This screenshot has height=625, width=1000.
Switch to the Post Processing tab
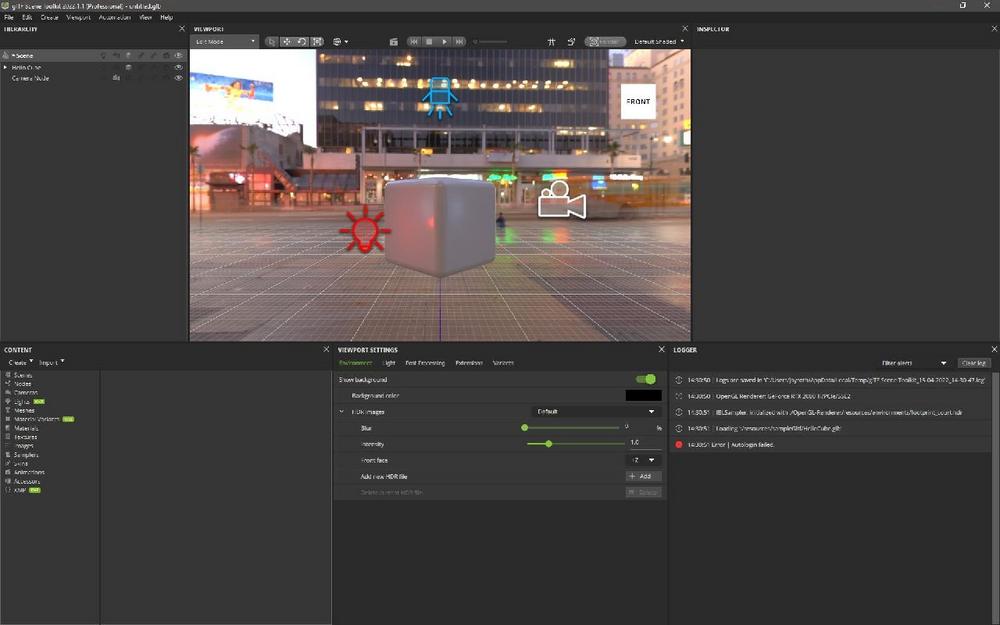(x=425, y=363)
